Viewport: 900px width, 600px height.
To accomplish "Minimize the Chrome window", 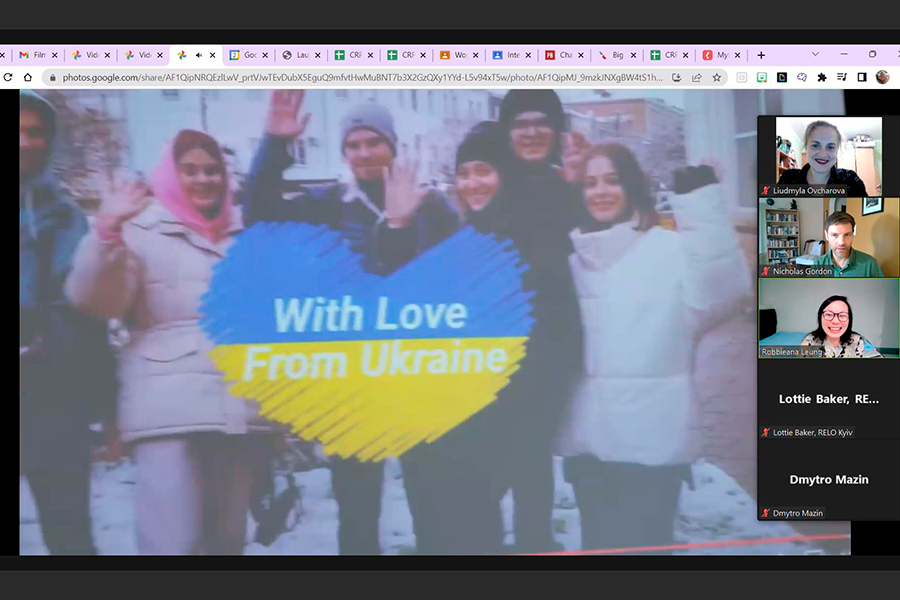I will pyautogui.click(x=844, y=54).
